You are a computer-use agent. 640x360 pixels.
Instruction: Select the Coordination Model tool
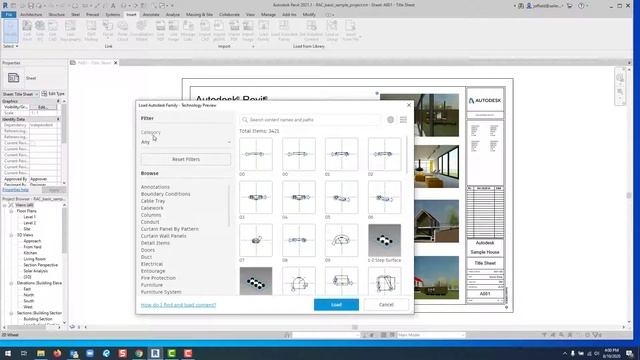[141, 31]
